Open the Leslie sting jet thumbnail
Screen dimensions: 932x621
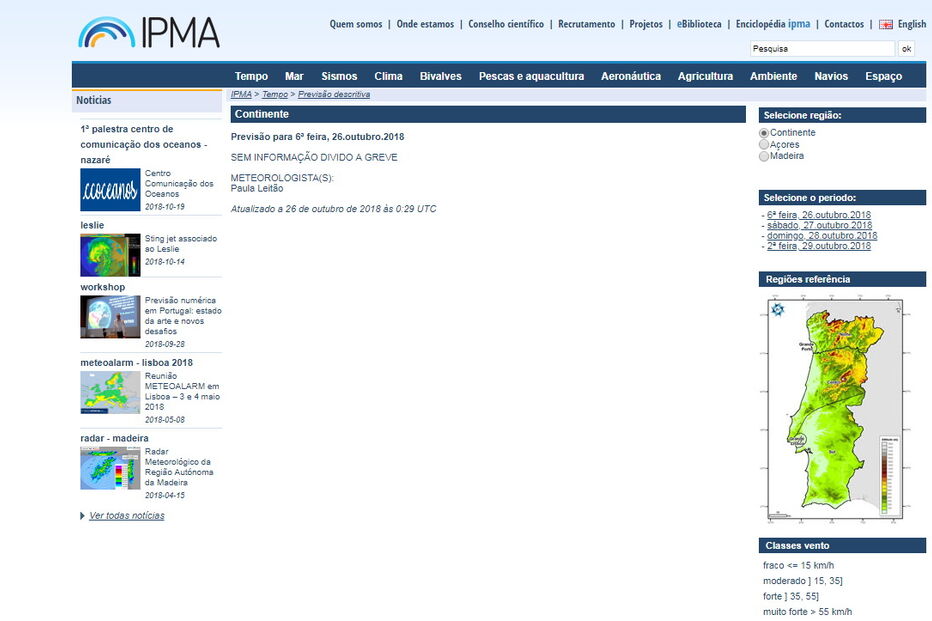click(x=110, y=255)
